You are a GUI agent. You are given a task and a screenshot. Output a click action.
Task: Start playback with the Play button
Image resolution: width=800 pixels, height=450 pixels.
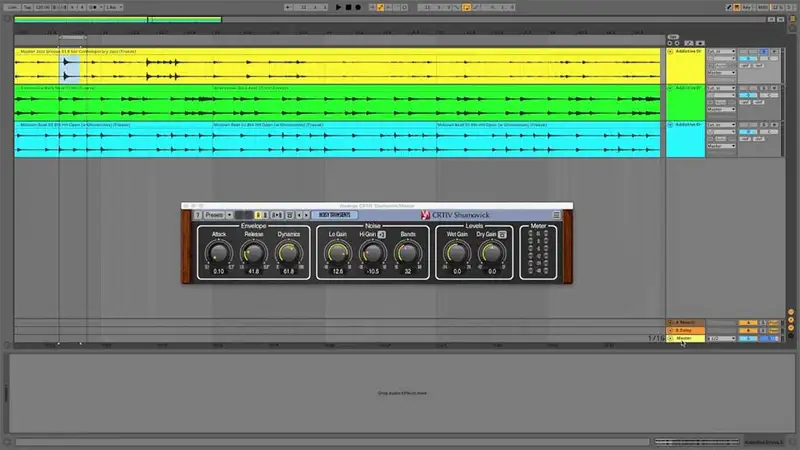(338, 7)
